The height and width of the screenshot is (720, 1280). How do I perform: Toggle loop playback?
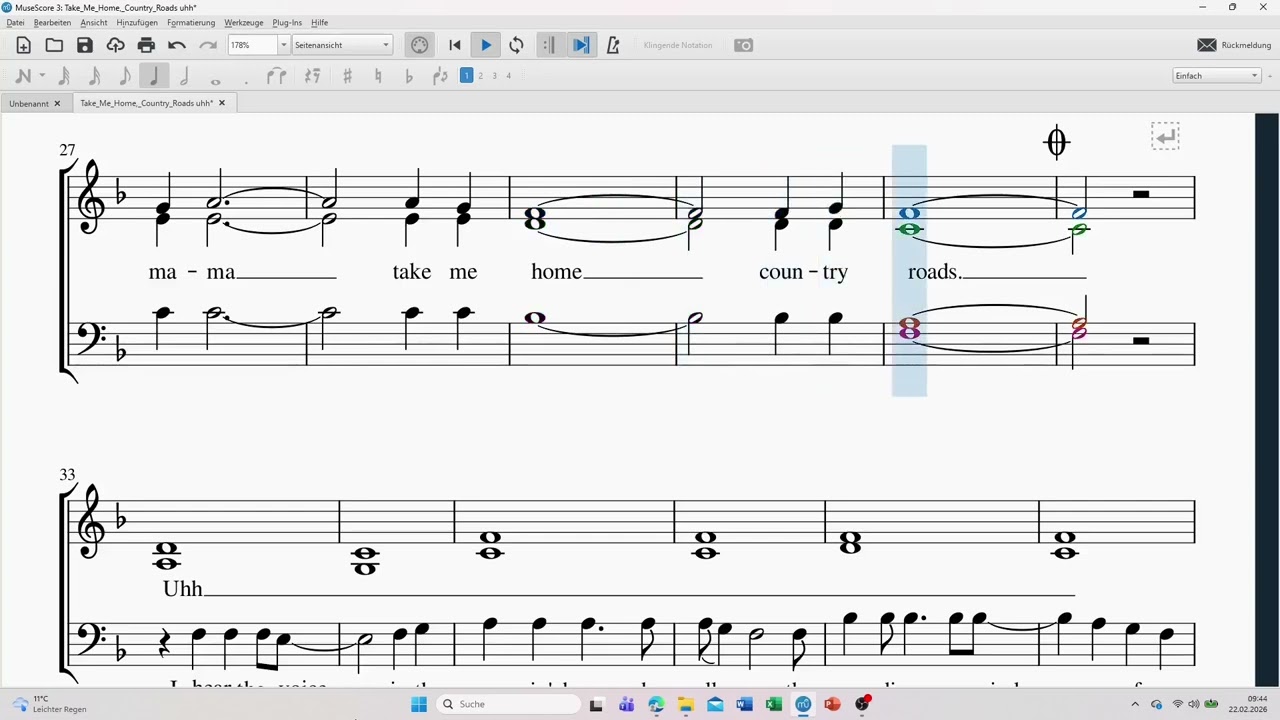pos(516,45)
